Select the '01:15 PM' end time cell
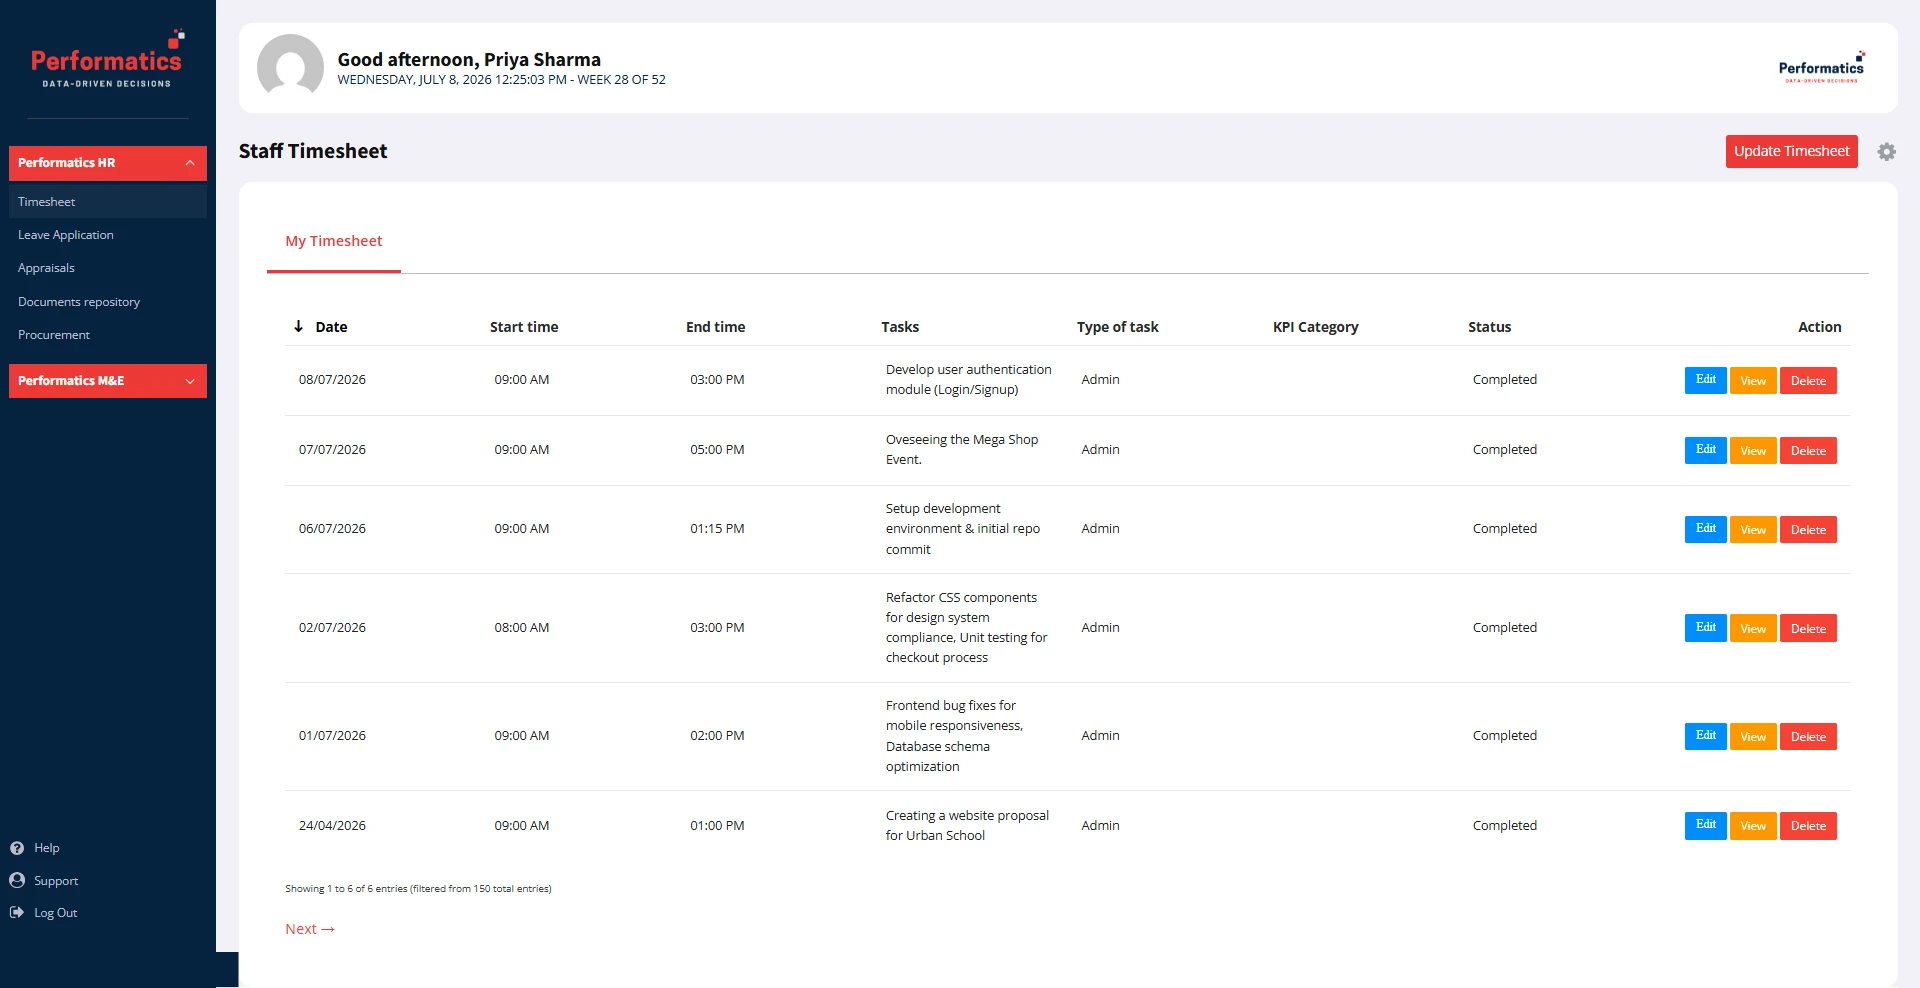 [717, 529]
